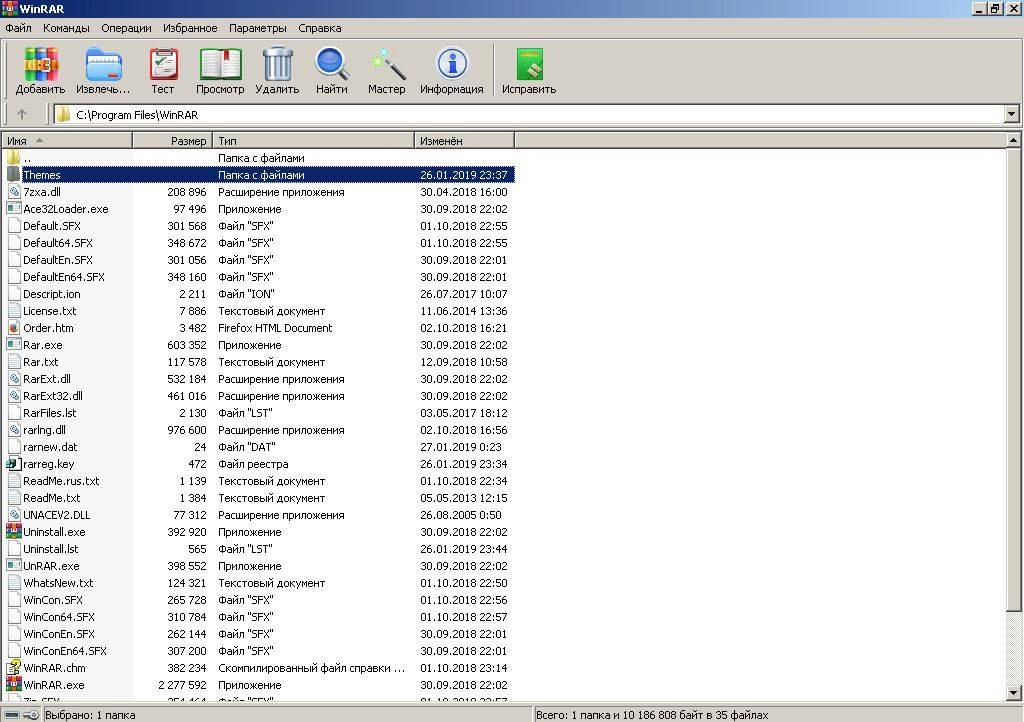Image resolution: width=1024 pixels, height=722 pixels.
Task: Click the WinRAR.chm help file icon
Action: coord(14,667)
